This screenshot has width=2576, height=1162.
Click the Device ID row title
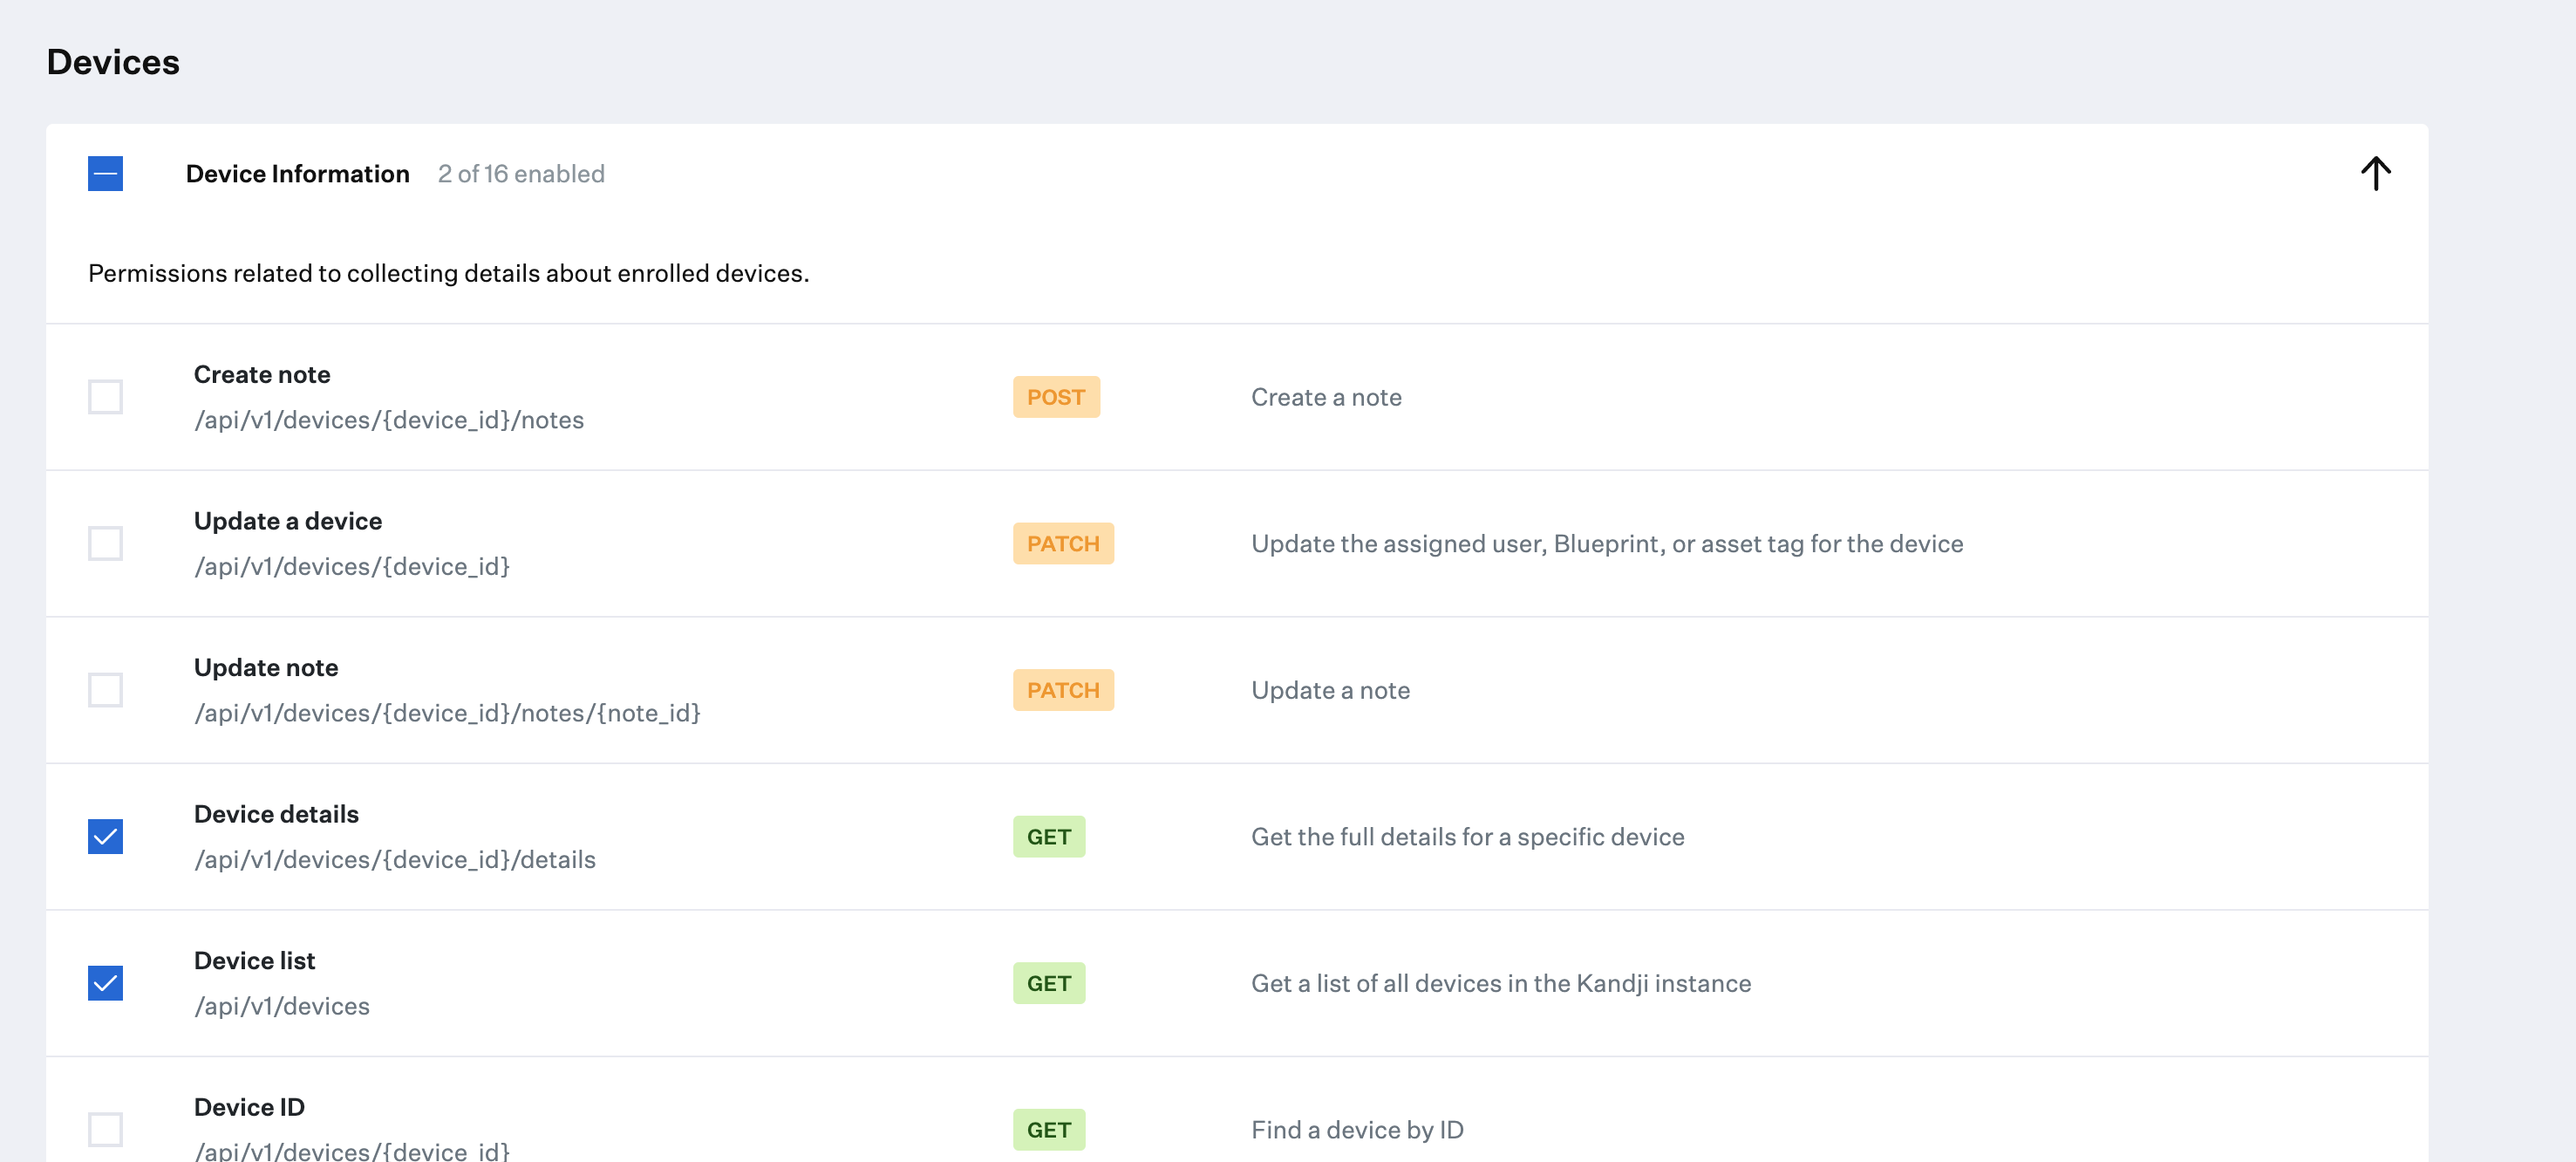249,1107
